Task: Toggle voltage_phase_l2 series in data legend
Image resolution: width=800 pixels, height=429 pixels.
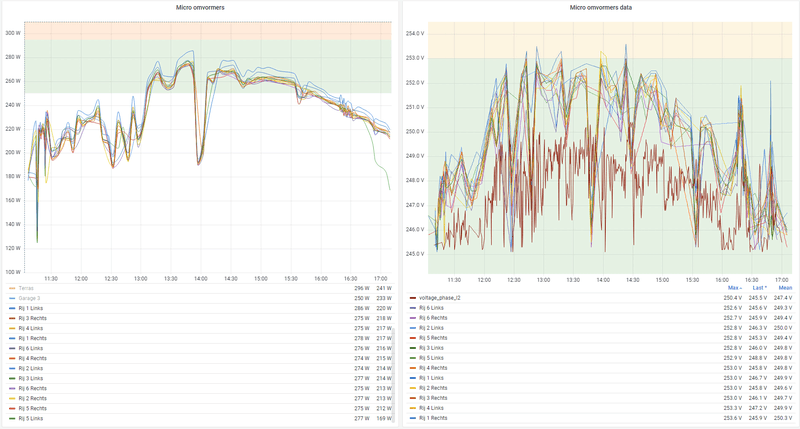Action: 439,298
